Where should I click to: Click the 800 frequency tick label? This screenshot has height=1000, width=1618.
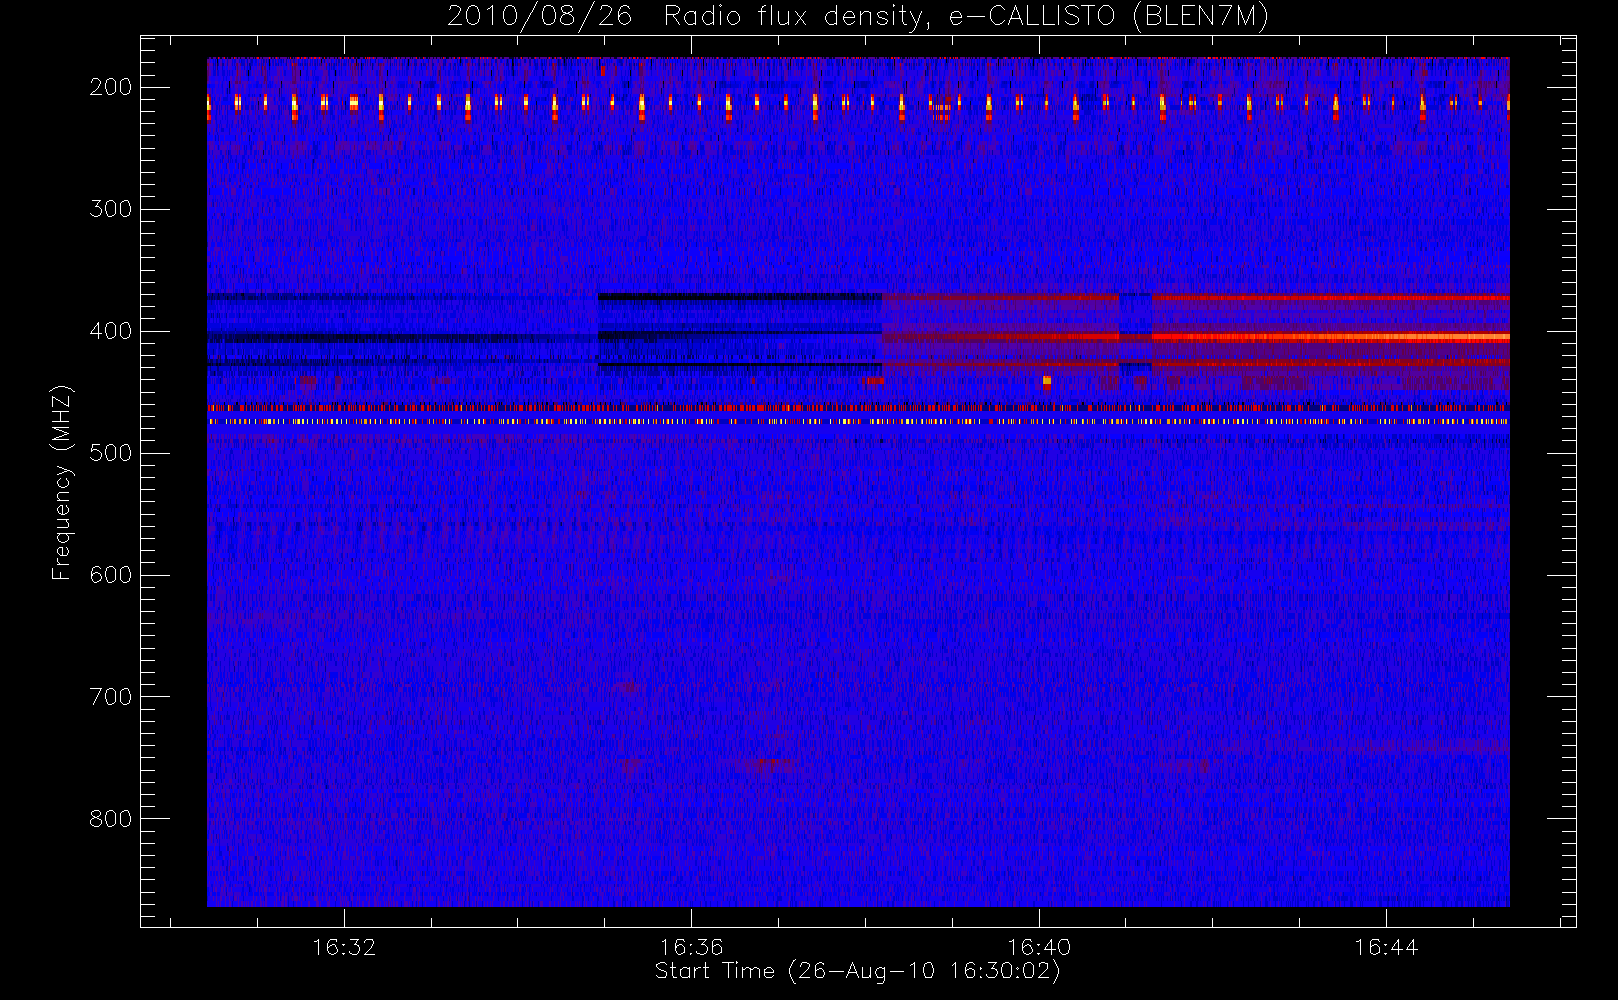110,819
